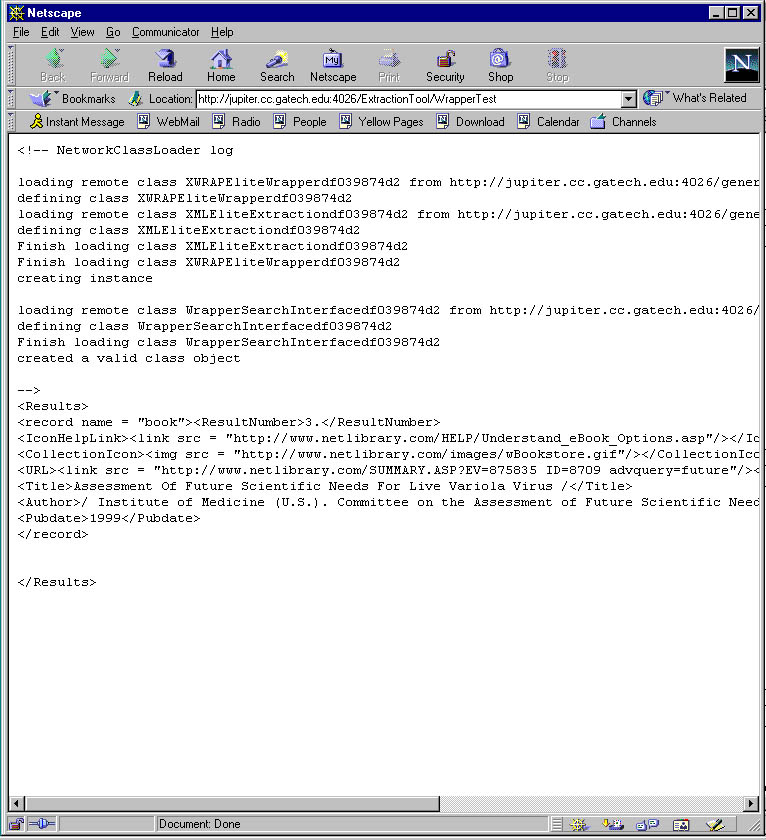Open the Bookmarks dropdown
Viewport: 766px width, 840px height.
pyautogui.click(x=73, y=99)
